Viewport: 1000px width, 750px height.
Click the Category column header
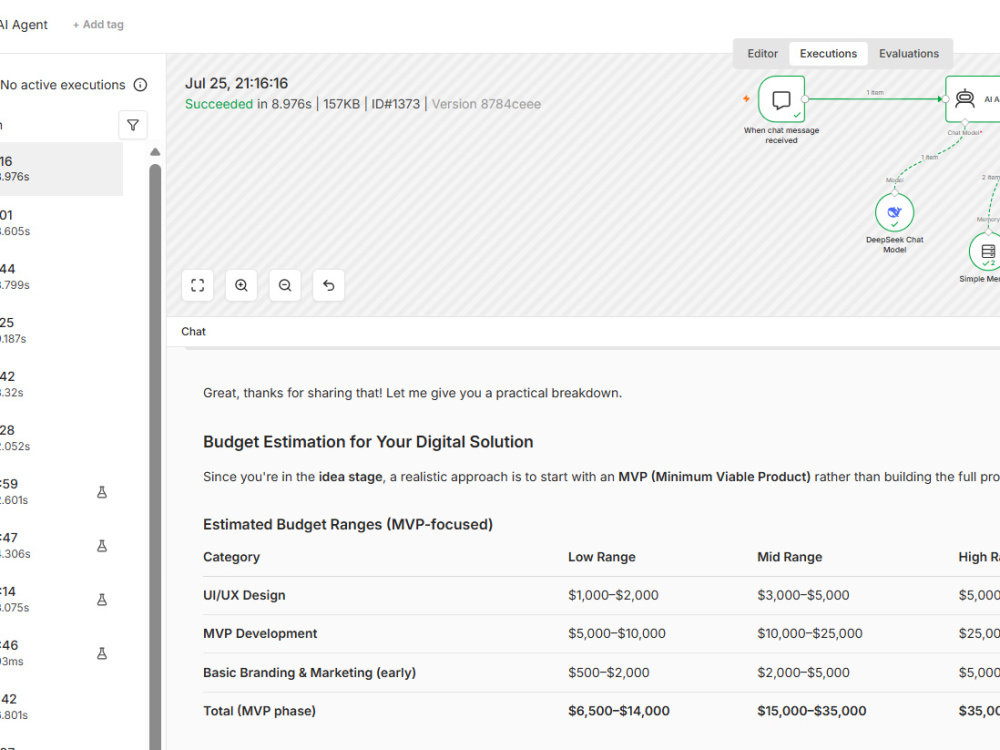pos(232,557)
